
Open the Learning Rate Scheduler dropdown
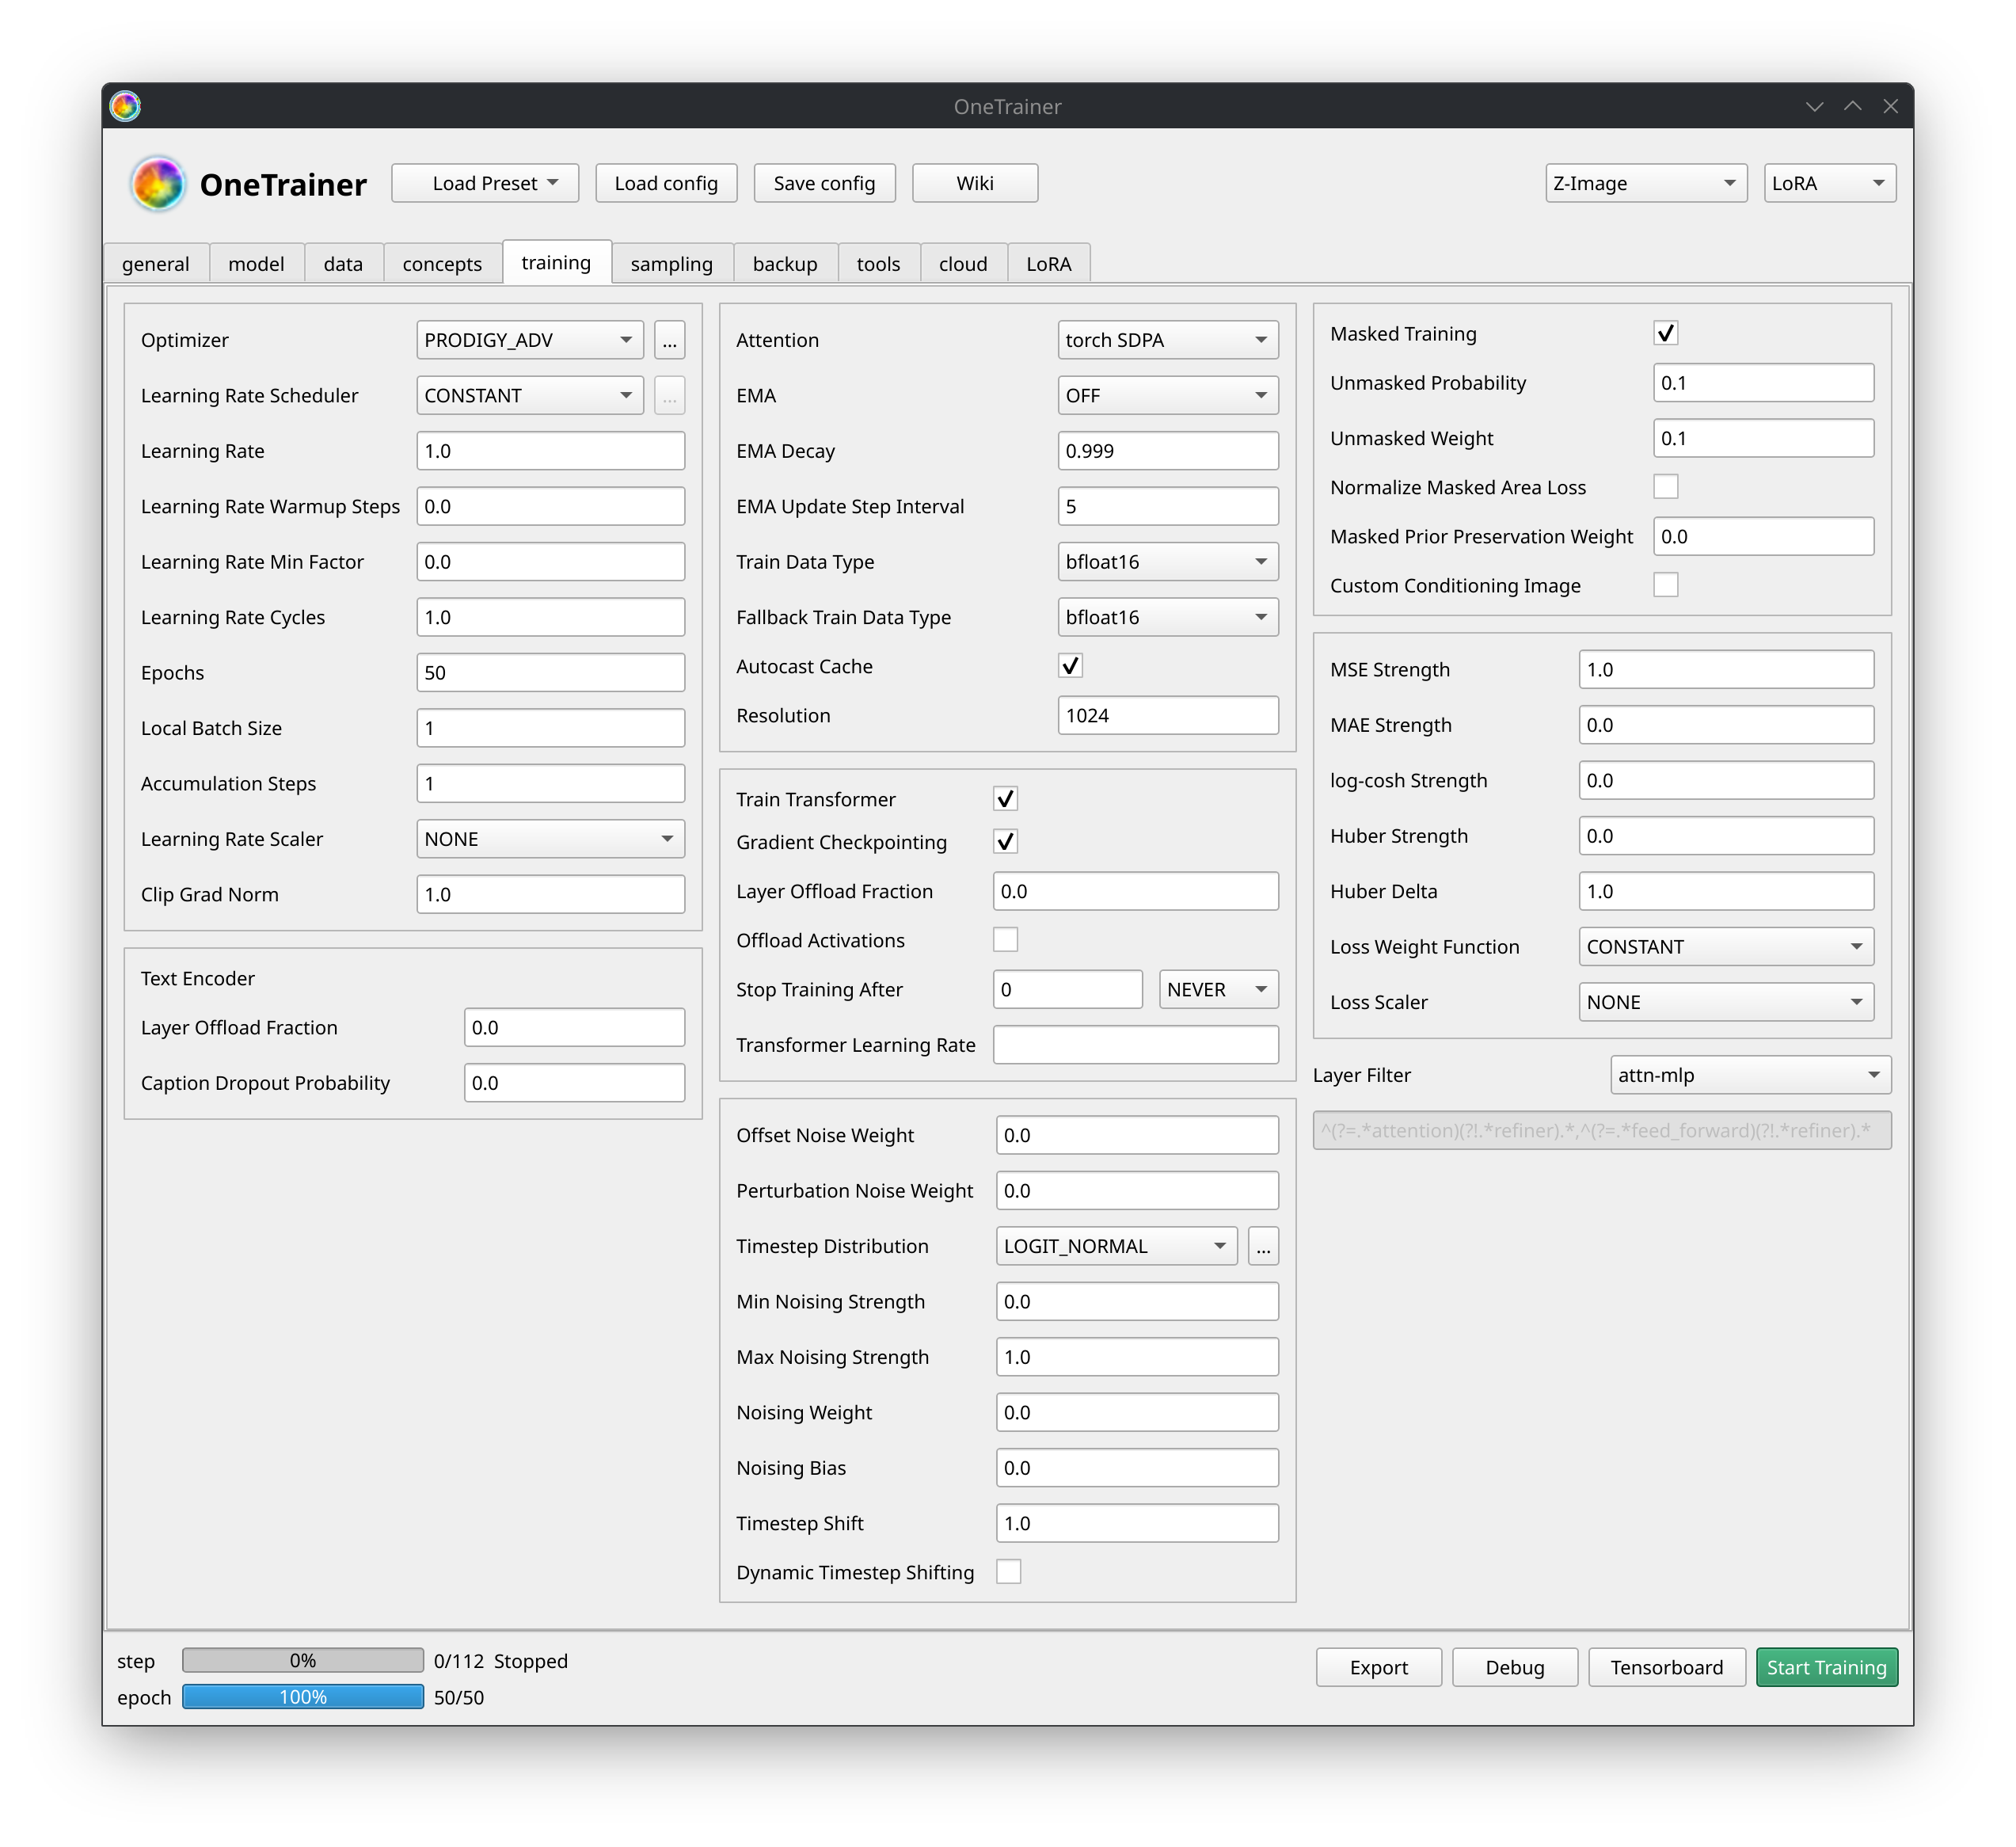(530, 396)
